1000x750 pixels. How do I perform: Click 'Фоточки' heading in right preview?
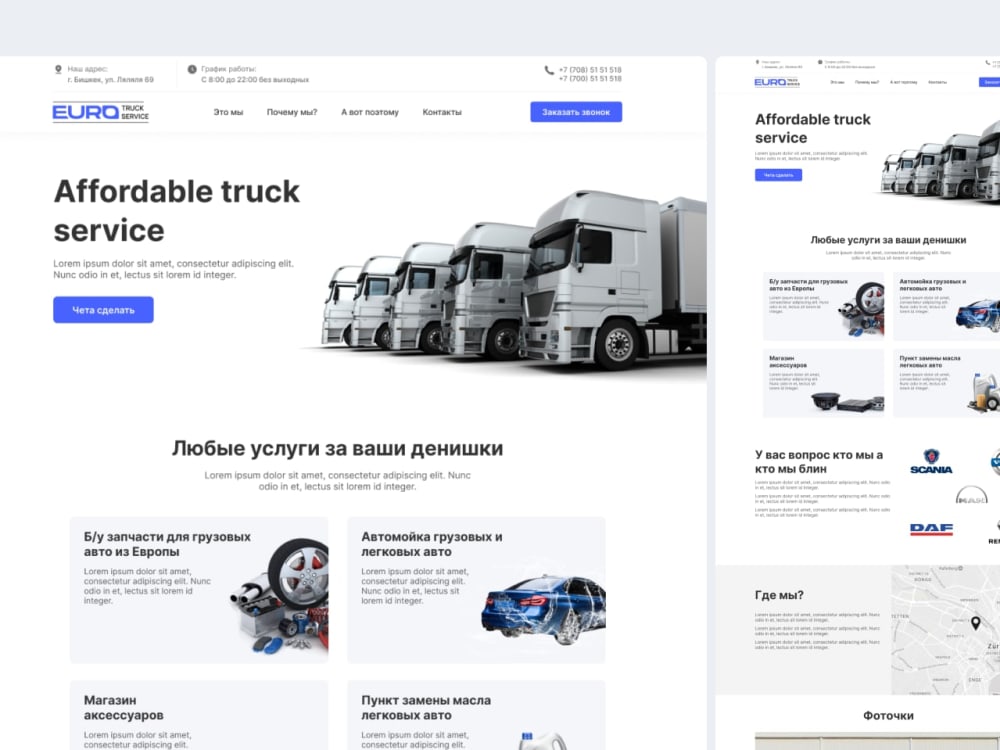[888, 716]
